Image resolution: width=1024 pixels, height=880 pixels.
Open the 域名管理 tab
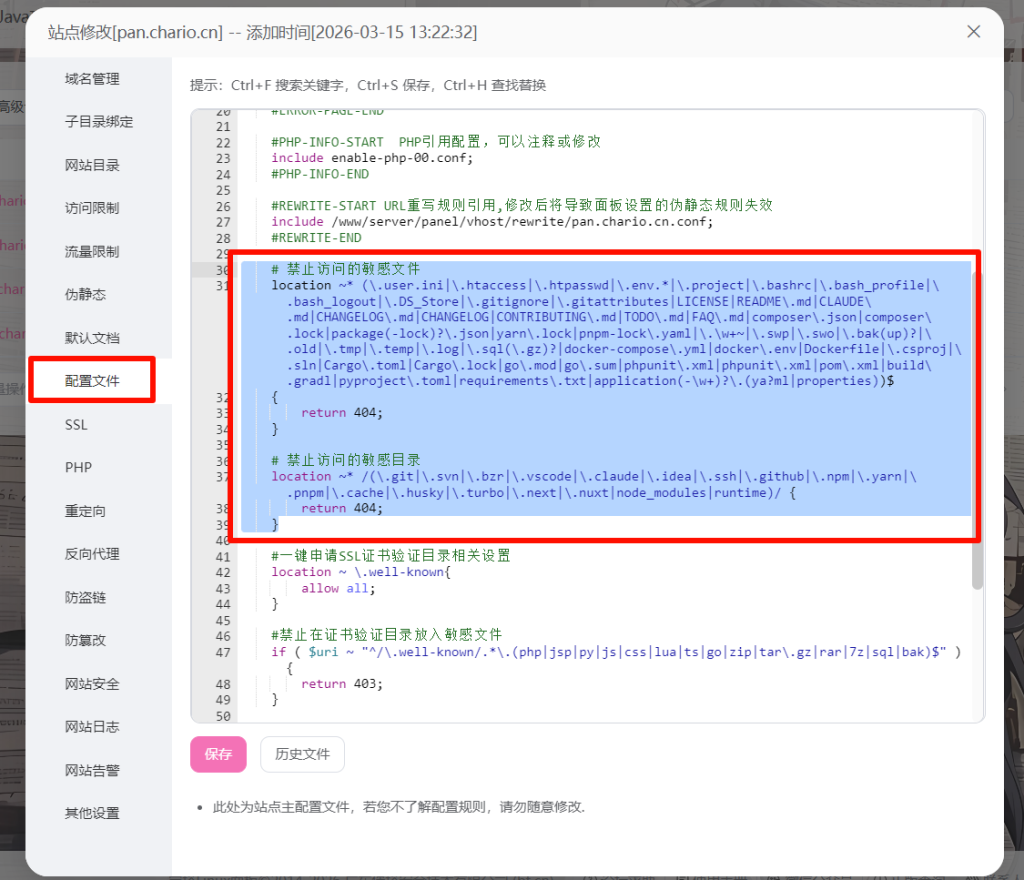(x=92, y=79)
